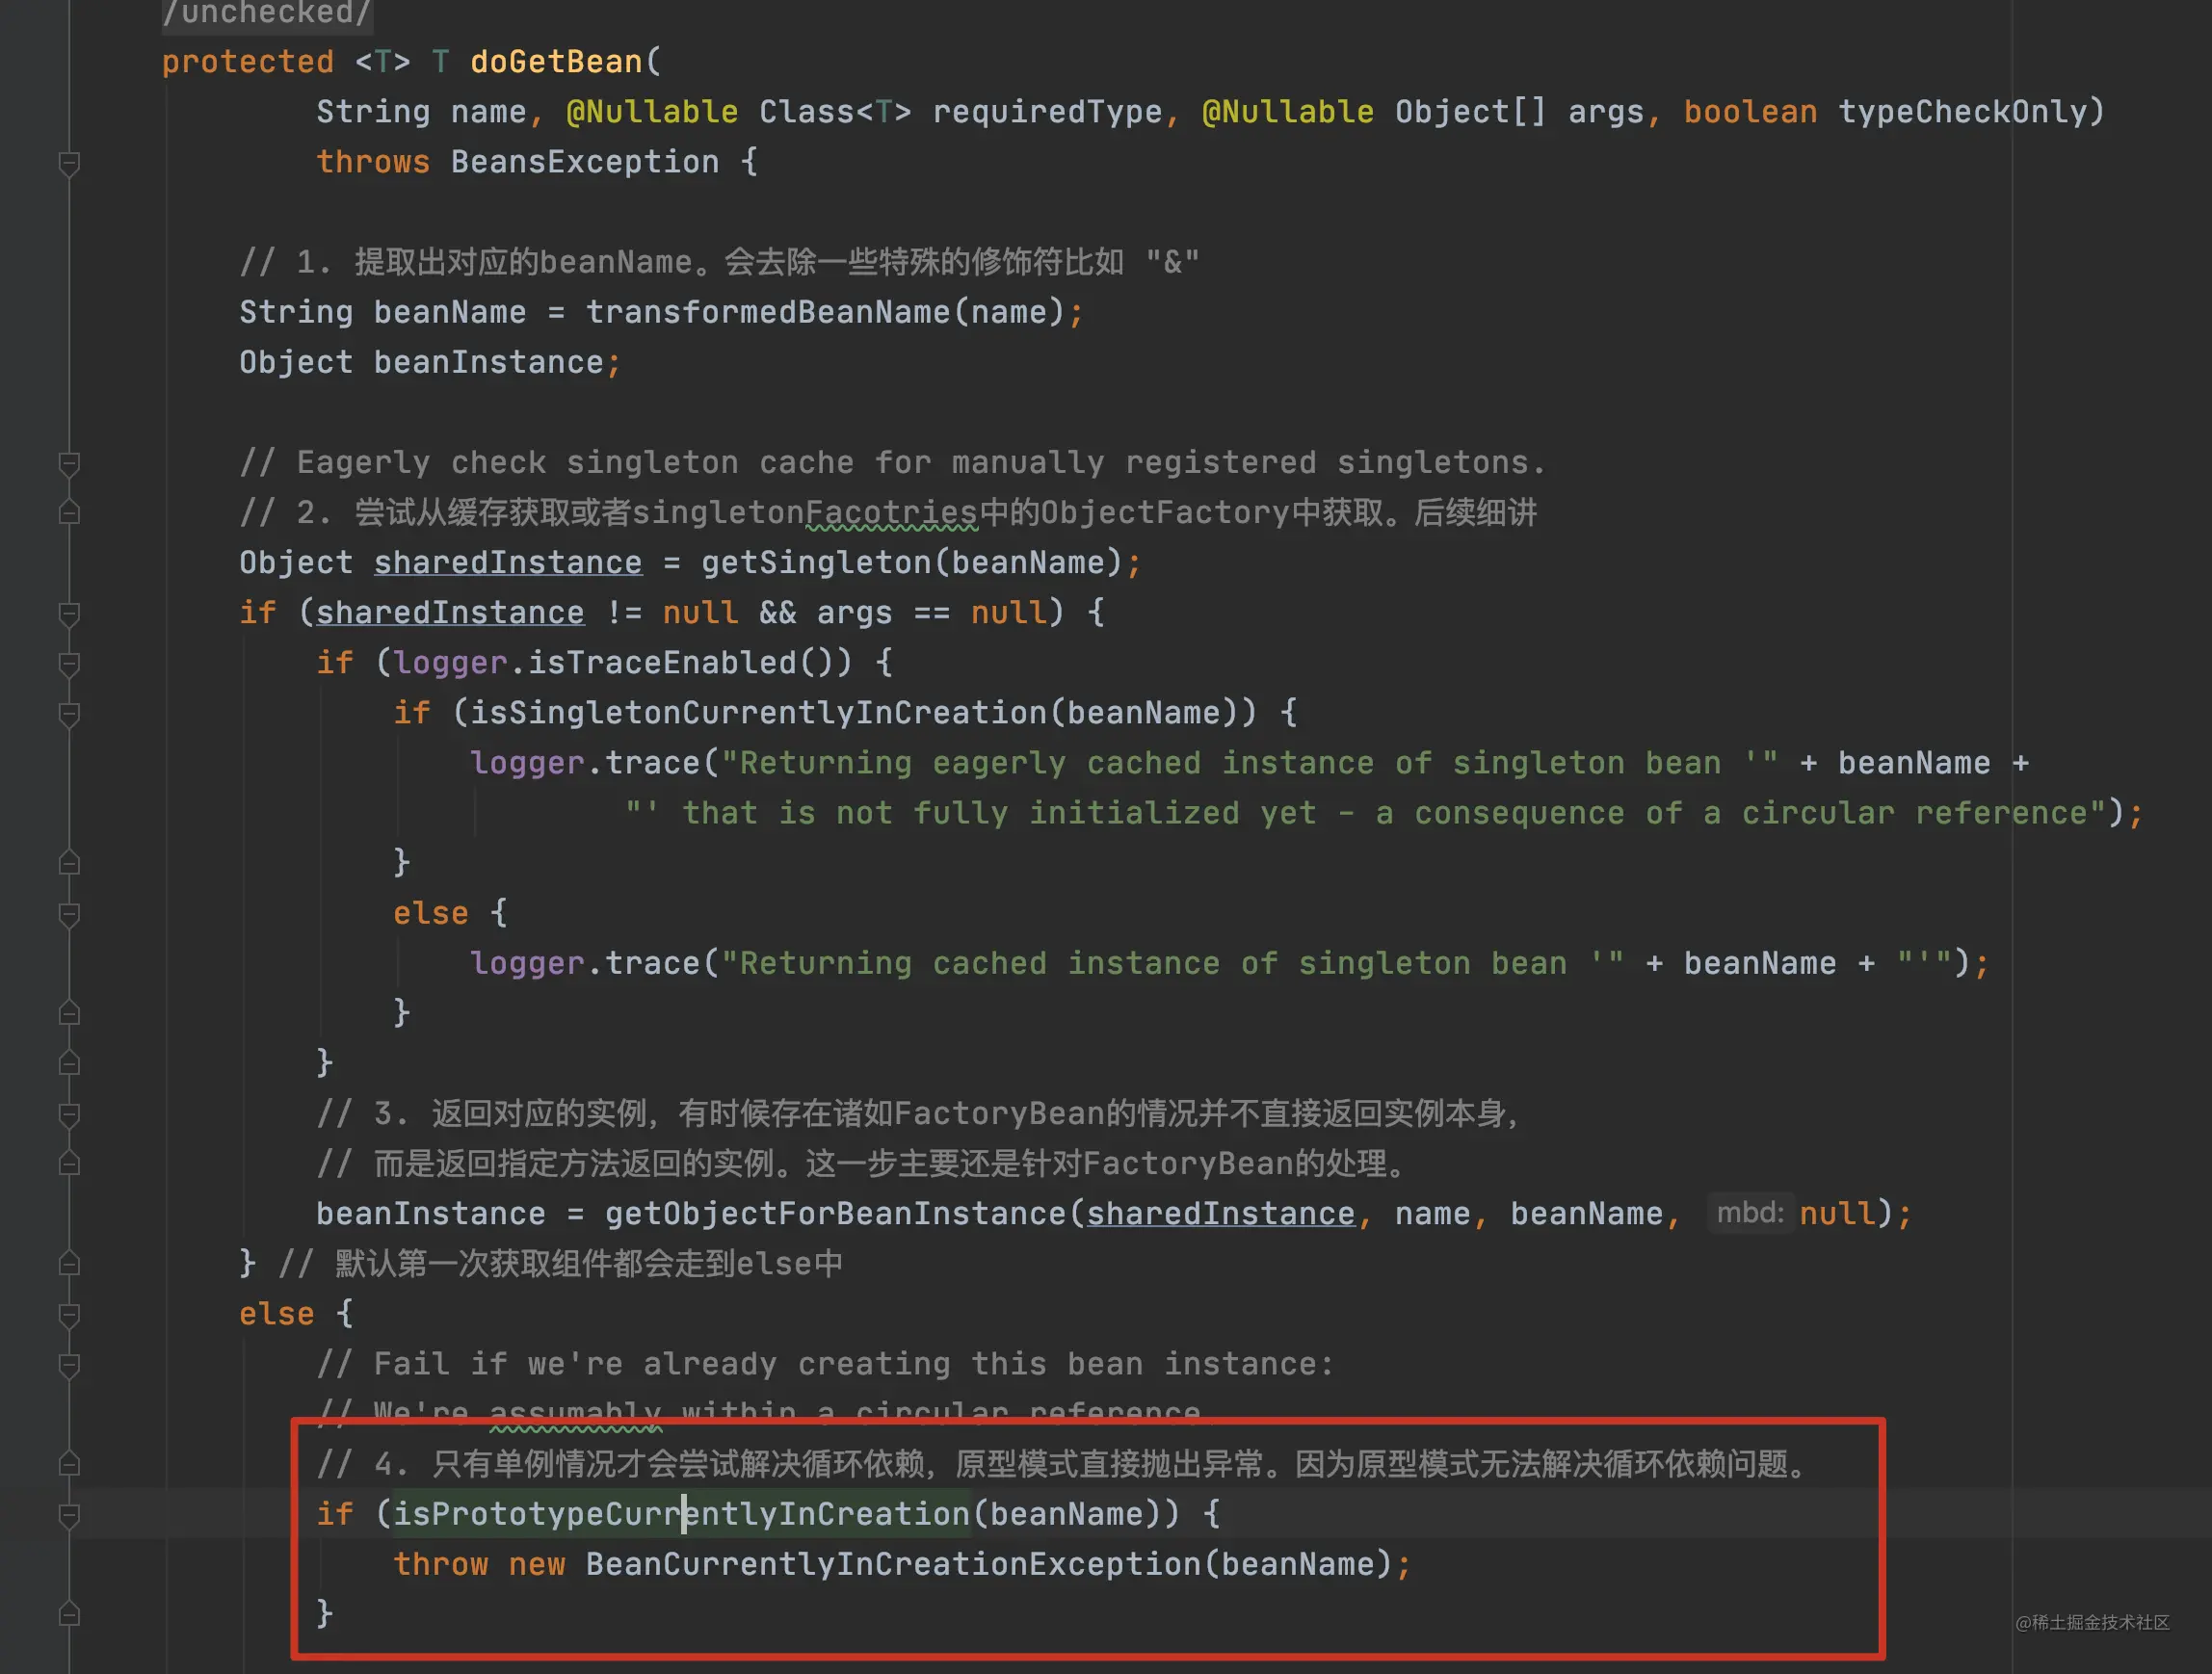Click getSingleton(beanName) method call
The image size is (2212, 1674).
817,562
